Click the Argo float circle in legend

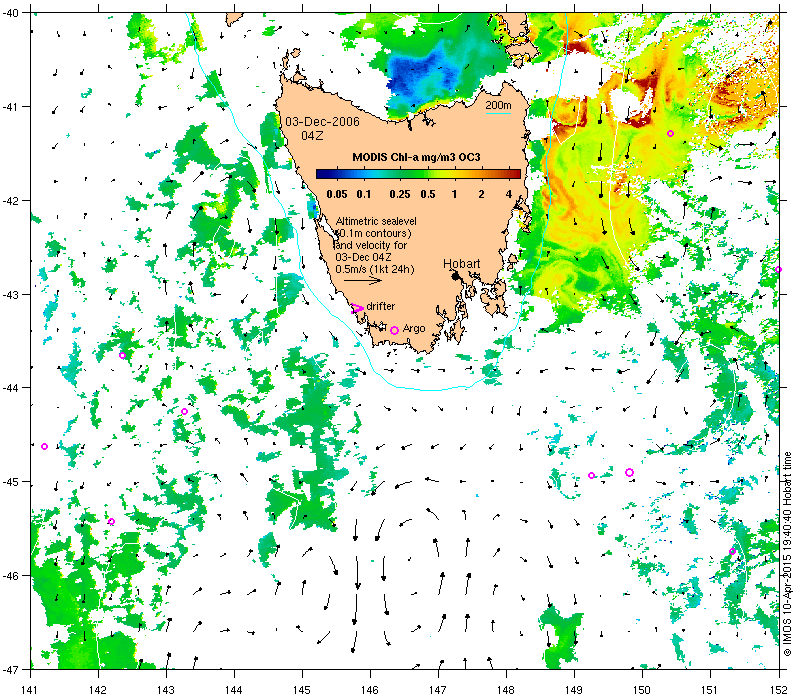[394, 330]
